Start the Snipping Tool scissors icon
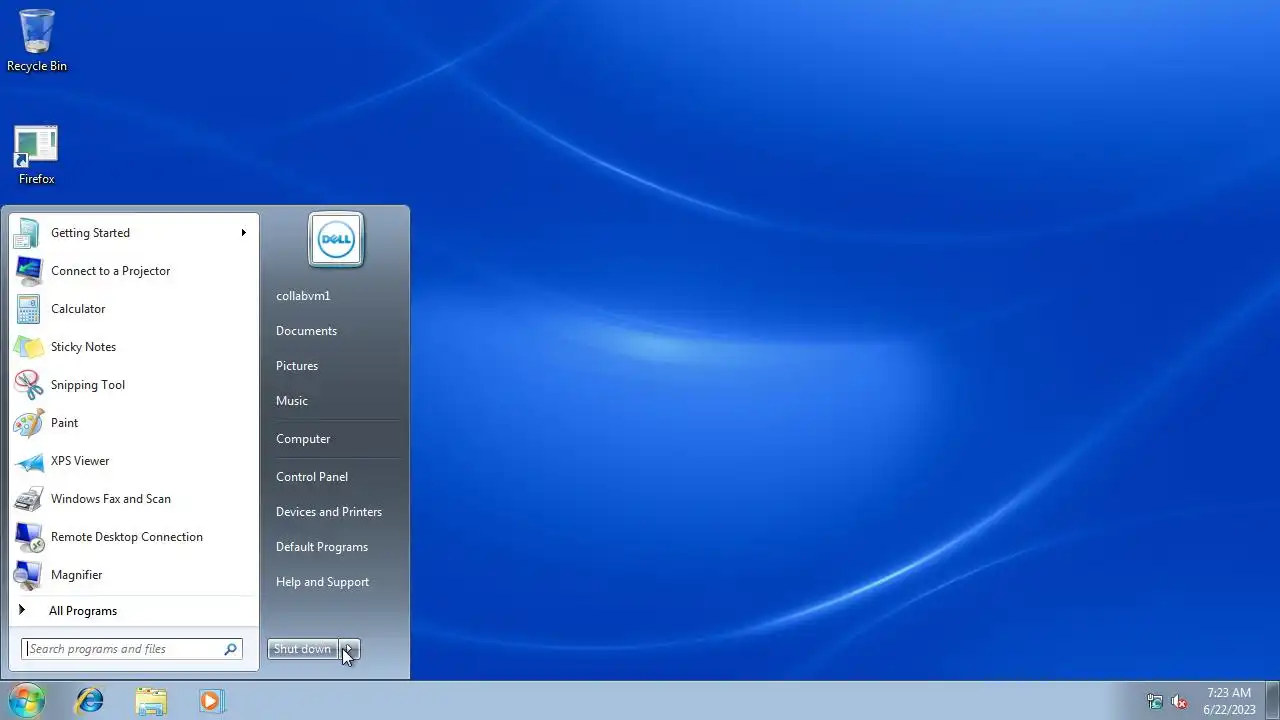The width and height of the screenshot is (1280, 720). pyautogui.click(x=28, y=385)
